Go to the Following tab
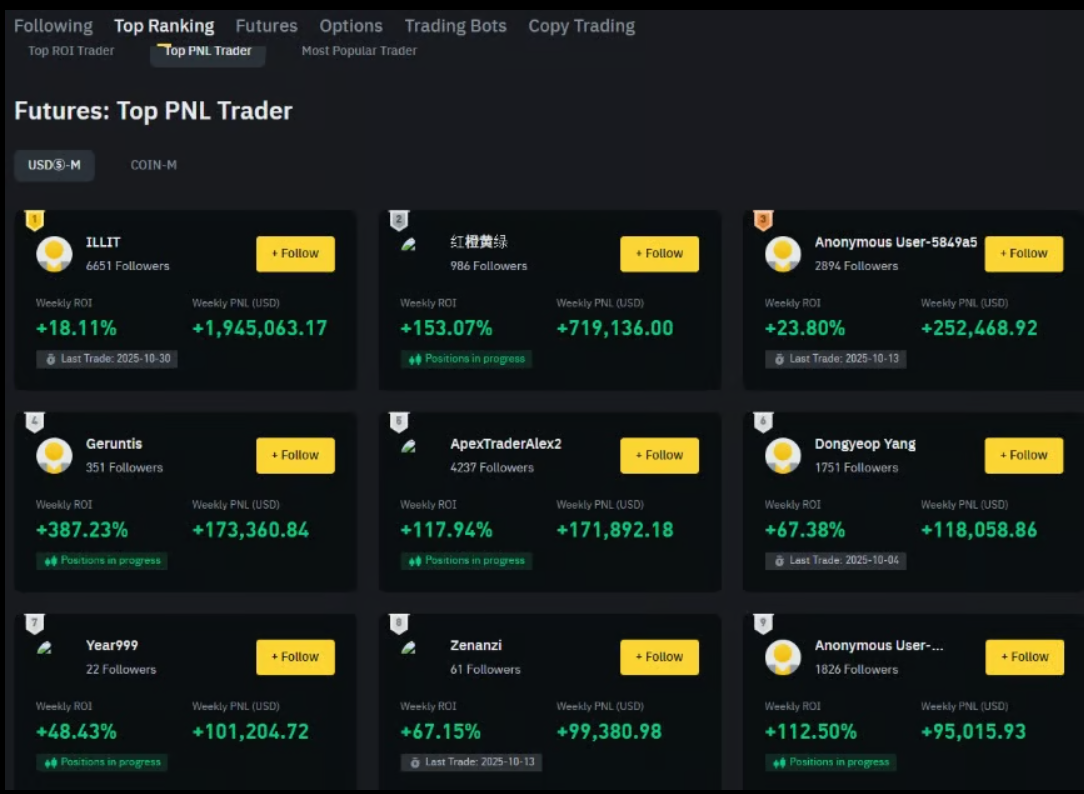This screenshot has width=1084, height=794. (x=53, y=26)
